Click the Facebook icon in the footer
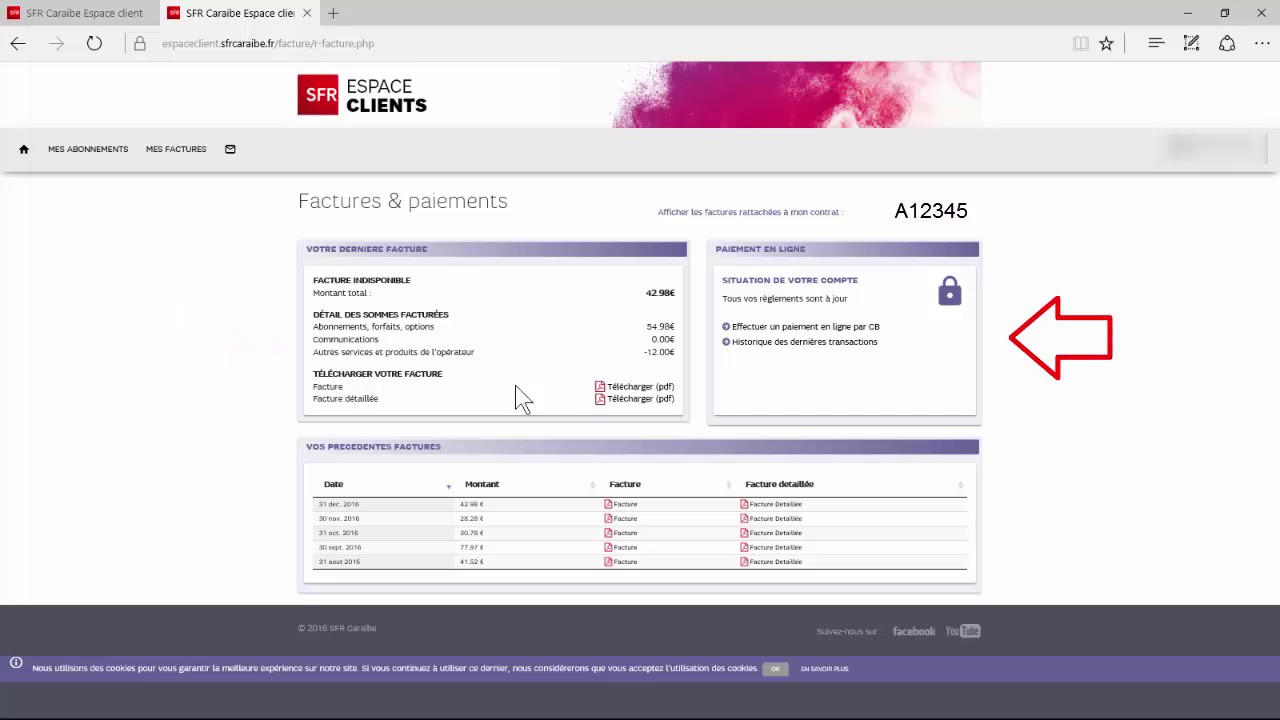The height and width of the screenshot is (720, 1280). coord(913,631)
